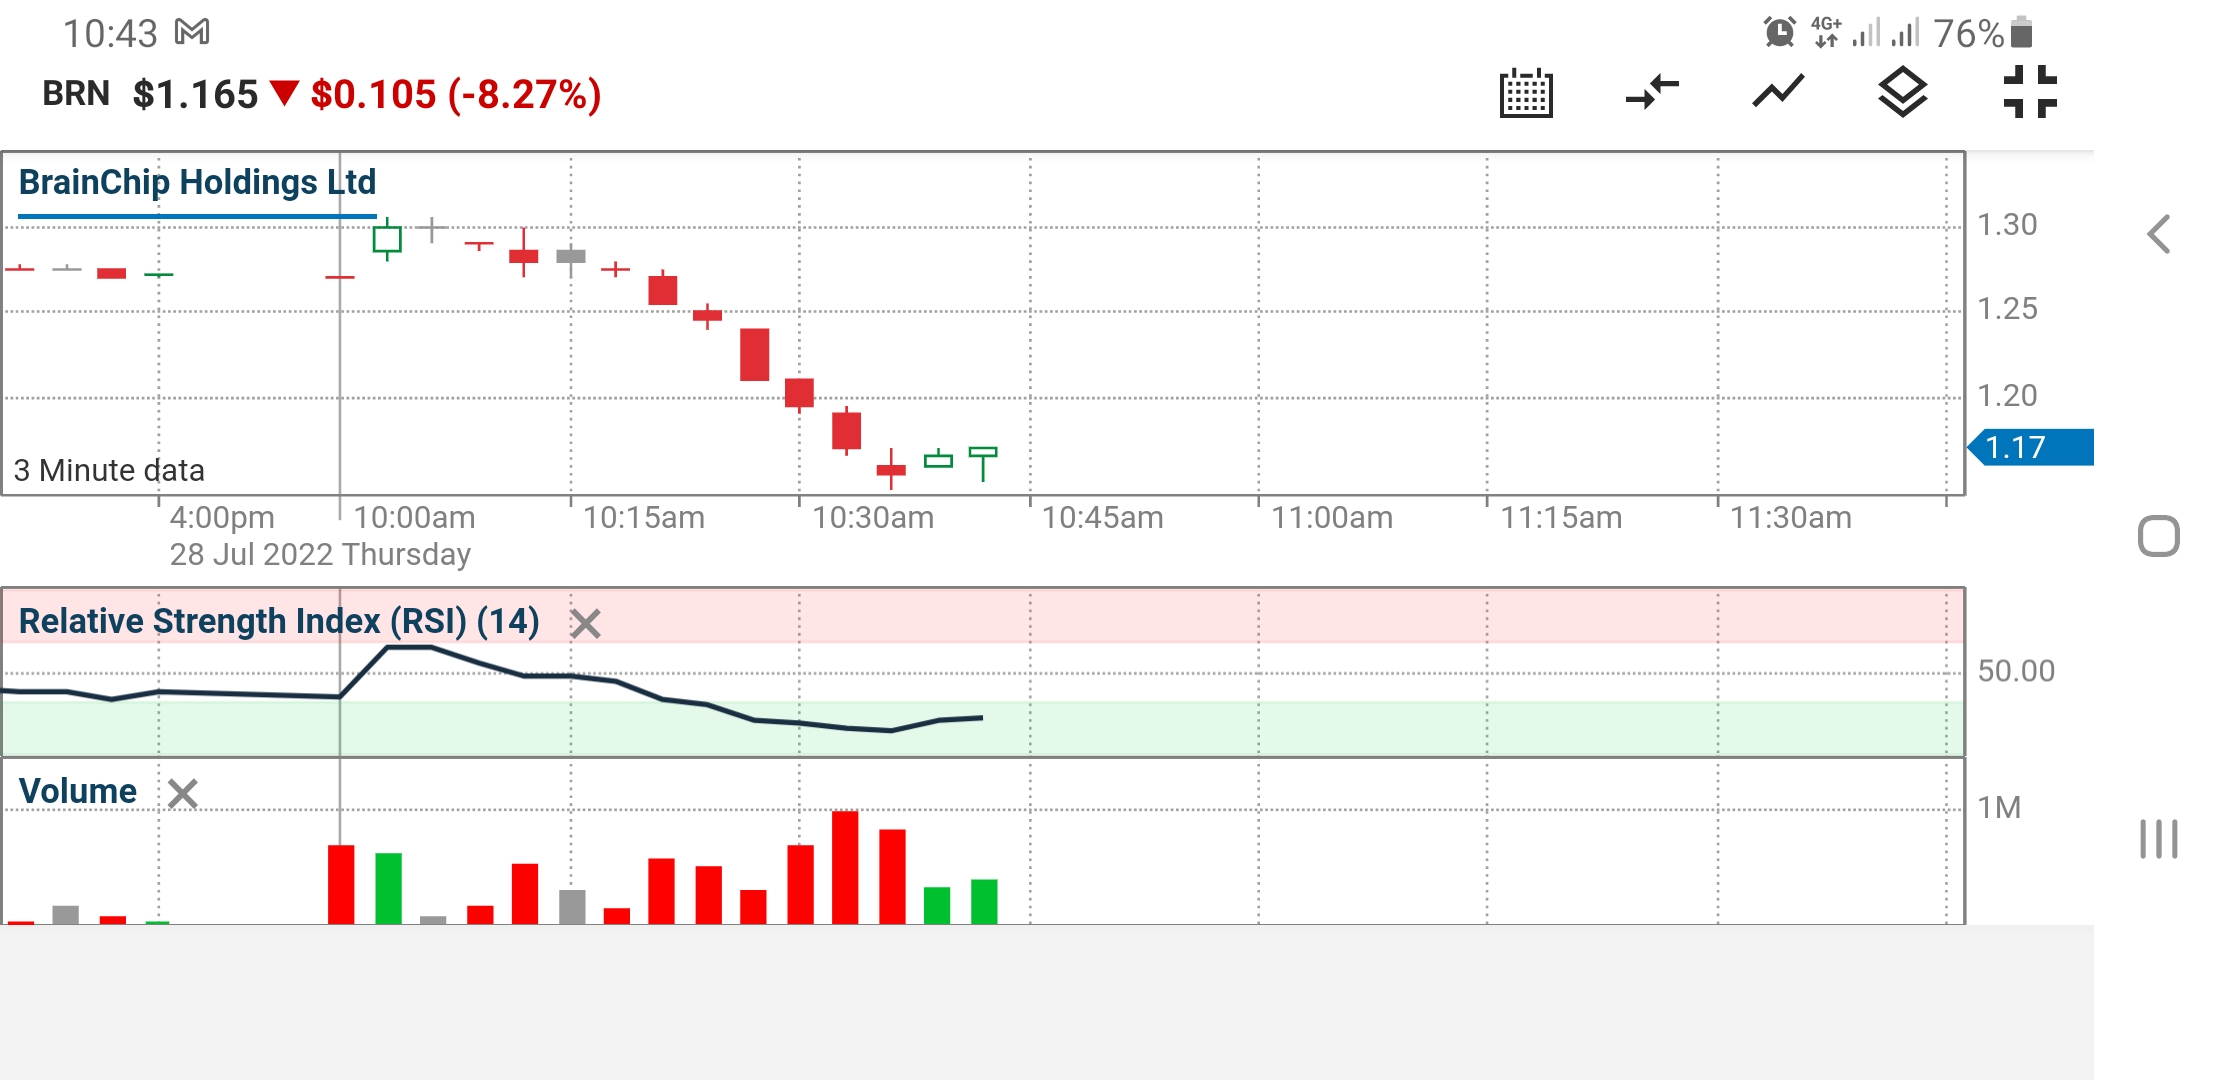Select BrainChip Holdings Ltd title
The image size is (2220, 1080).
click(x=197, y=182)
